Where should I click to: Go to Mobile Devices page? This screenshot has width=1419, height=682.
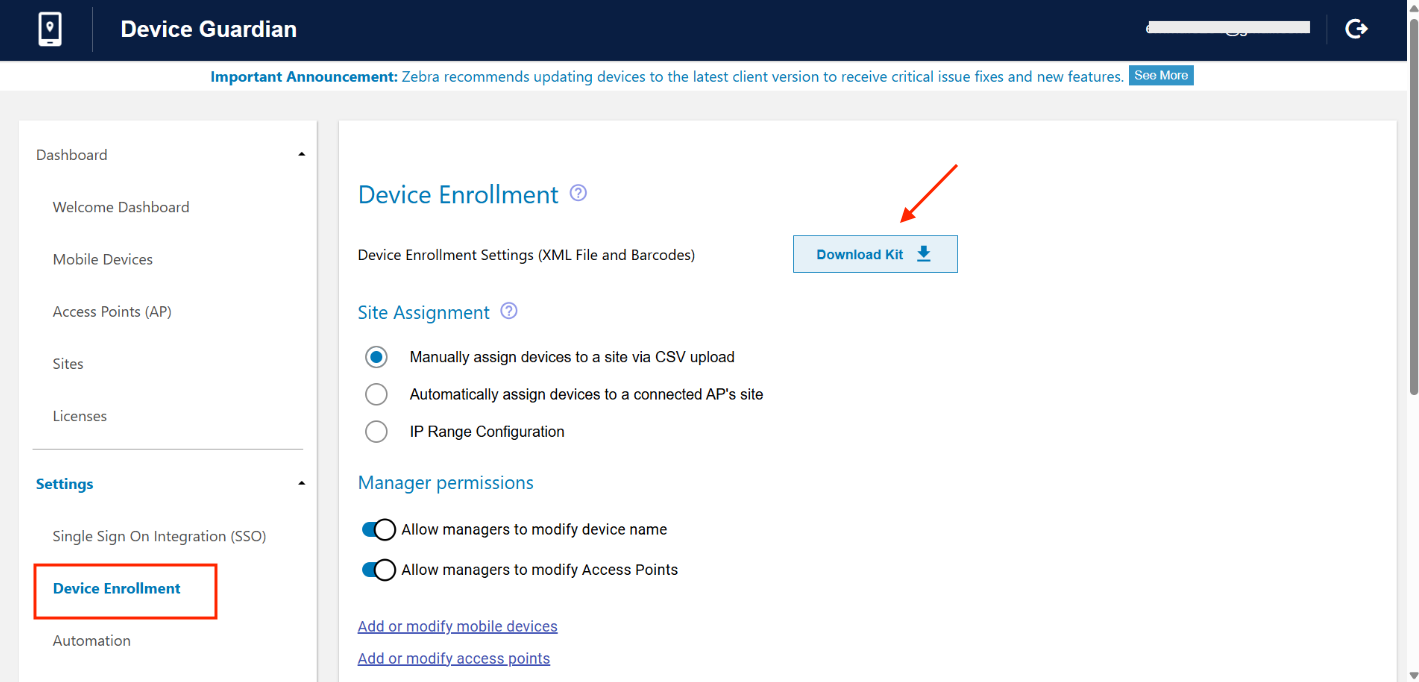pos(103,259)
